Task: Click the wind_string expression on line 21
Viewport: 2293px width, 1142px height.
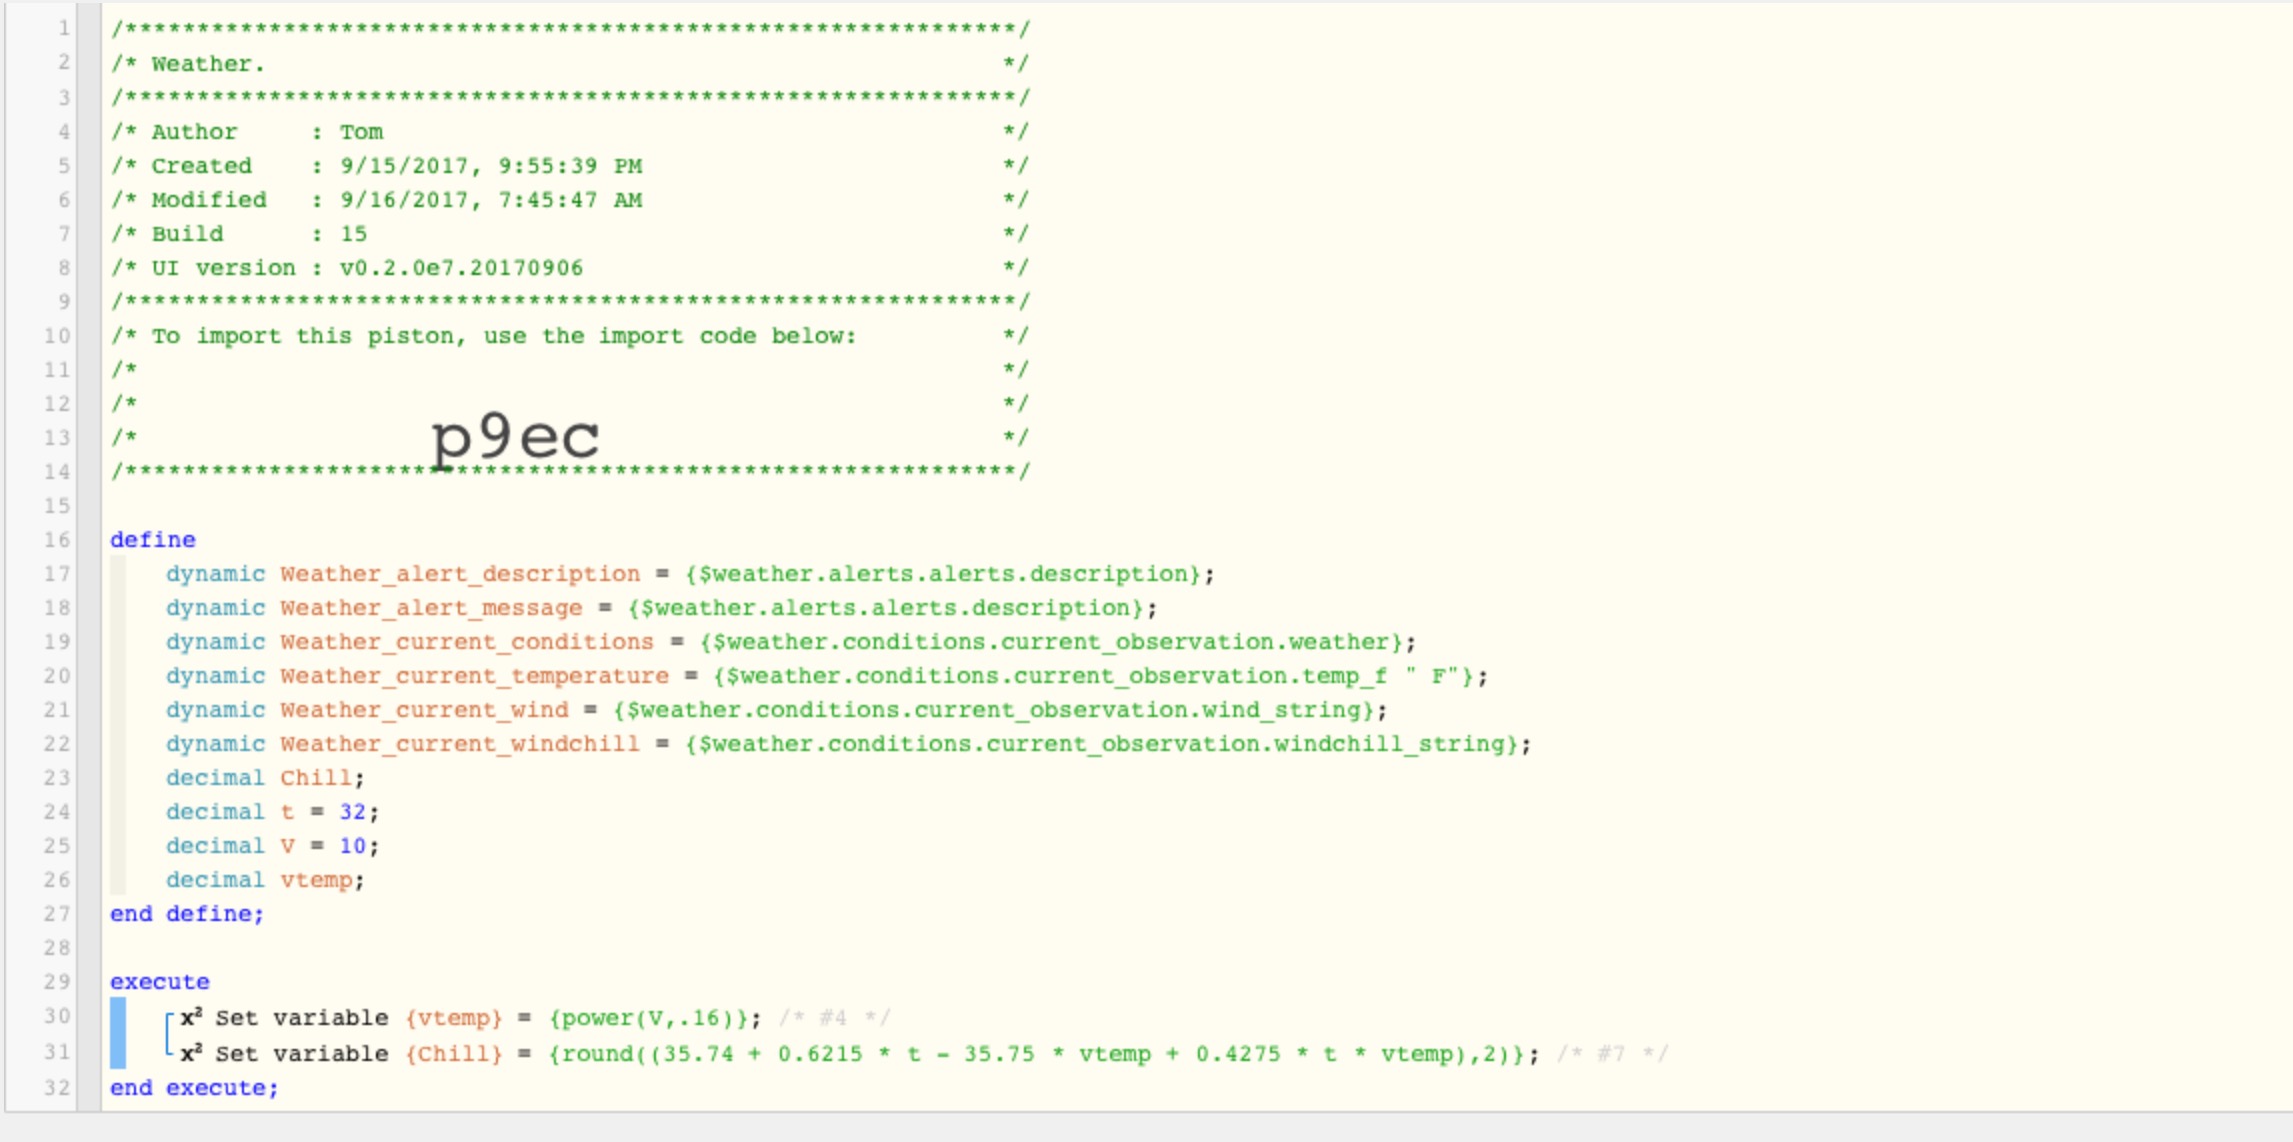Action: pyautogui.click(x=994, y=710)
